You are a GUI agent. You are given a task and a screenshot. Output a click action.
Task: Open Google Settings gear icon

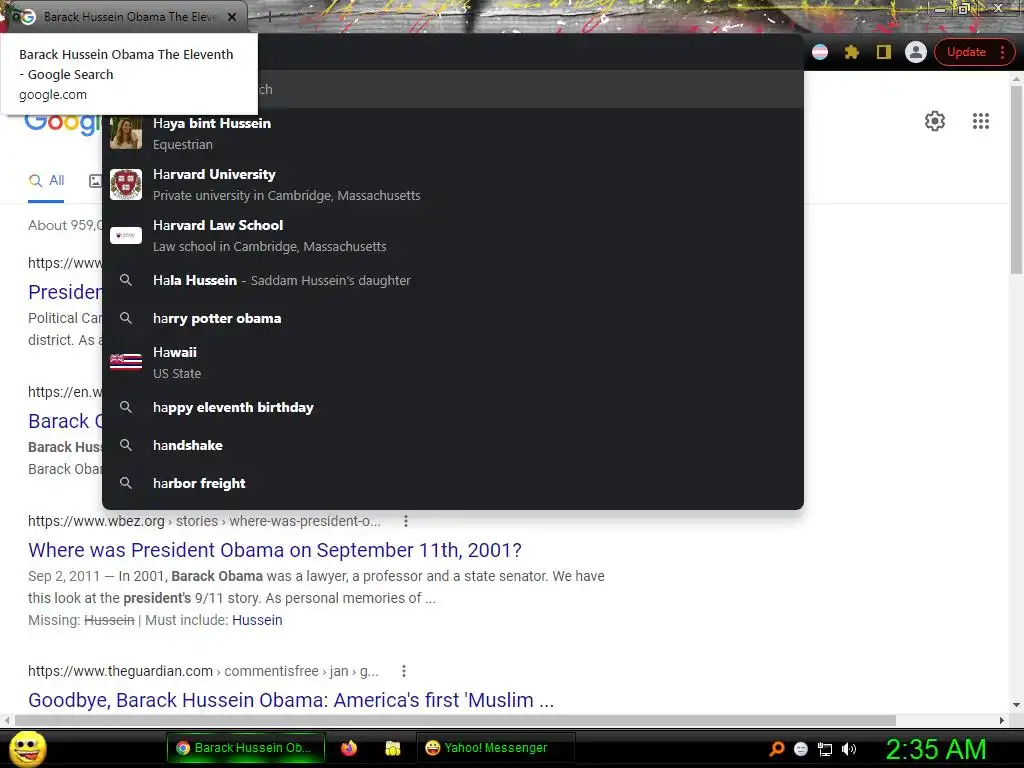click(x=935, y=121)
